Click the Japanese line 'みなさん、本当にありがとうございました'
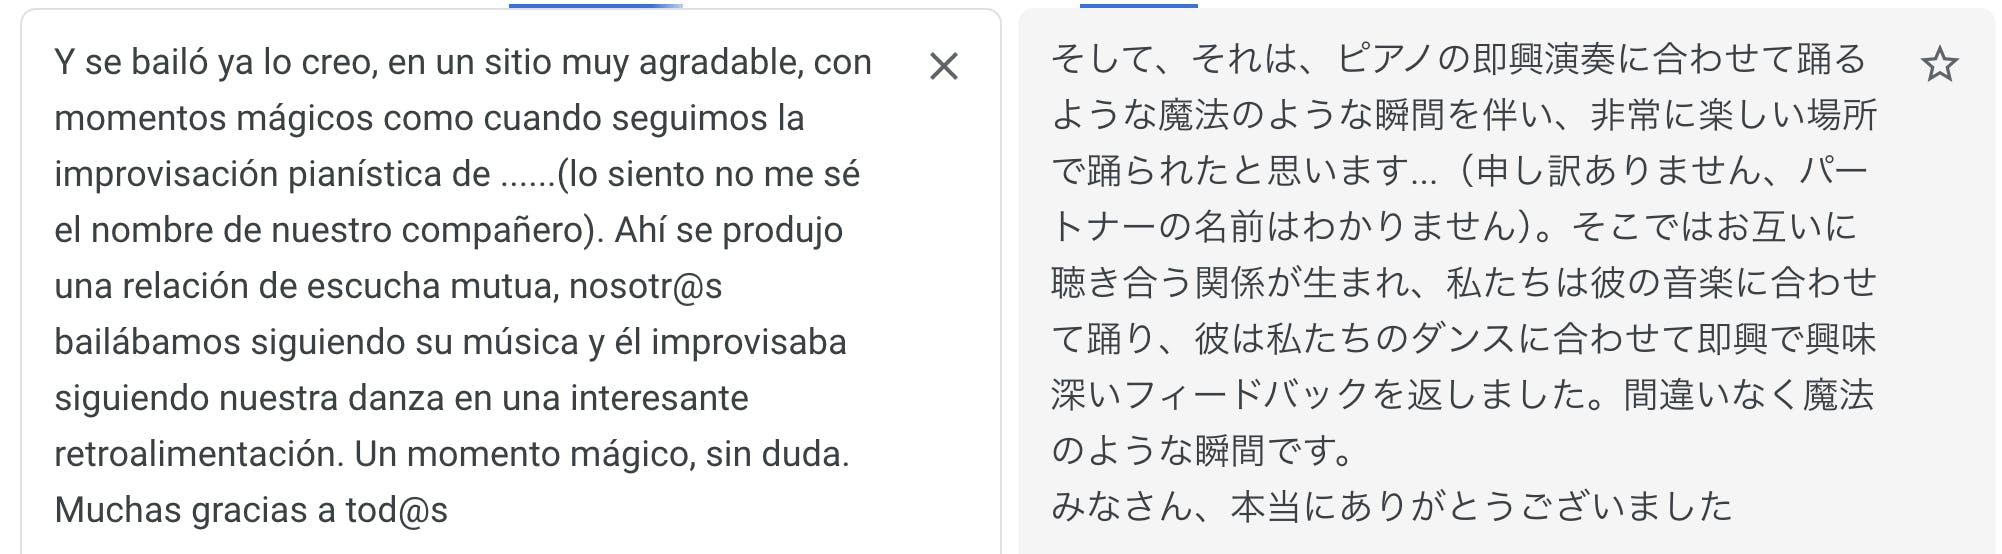The image size is (2002, 554). pyautogui.click(x=1391, y=506)
